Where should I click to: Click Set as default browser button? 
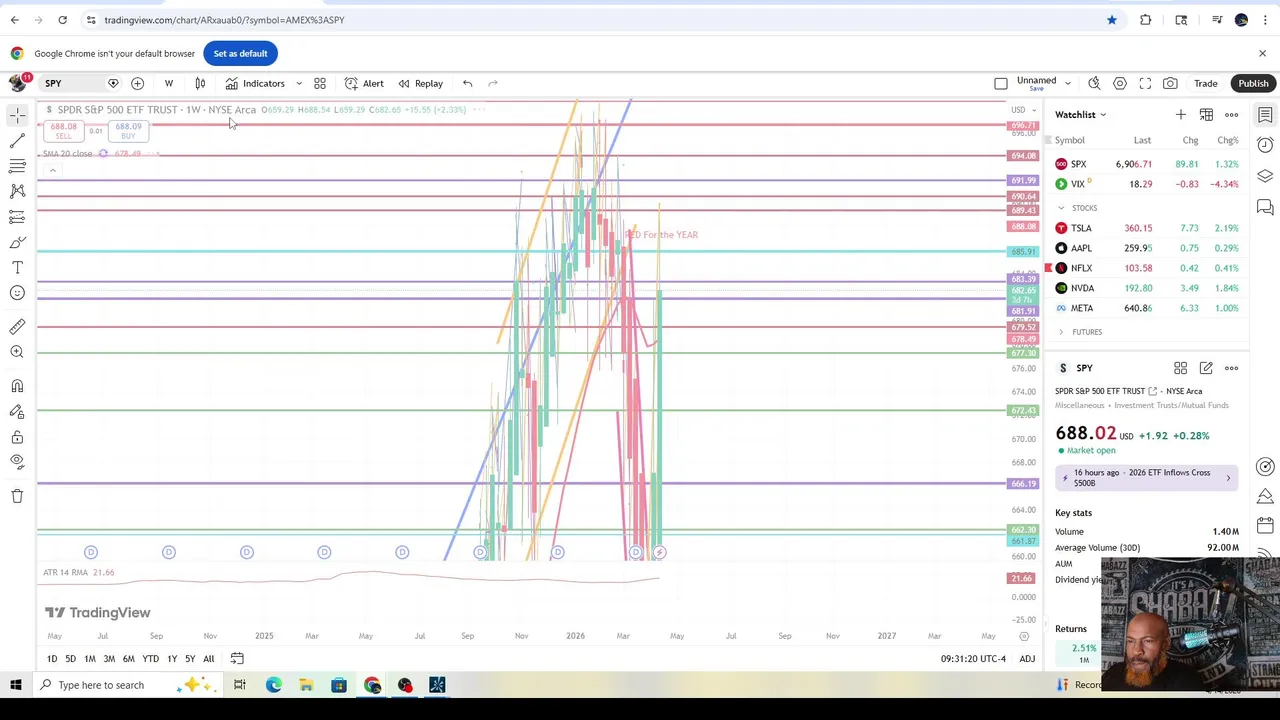[x=240, y=53]
